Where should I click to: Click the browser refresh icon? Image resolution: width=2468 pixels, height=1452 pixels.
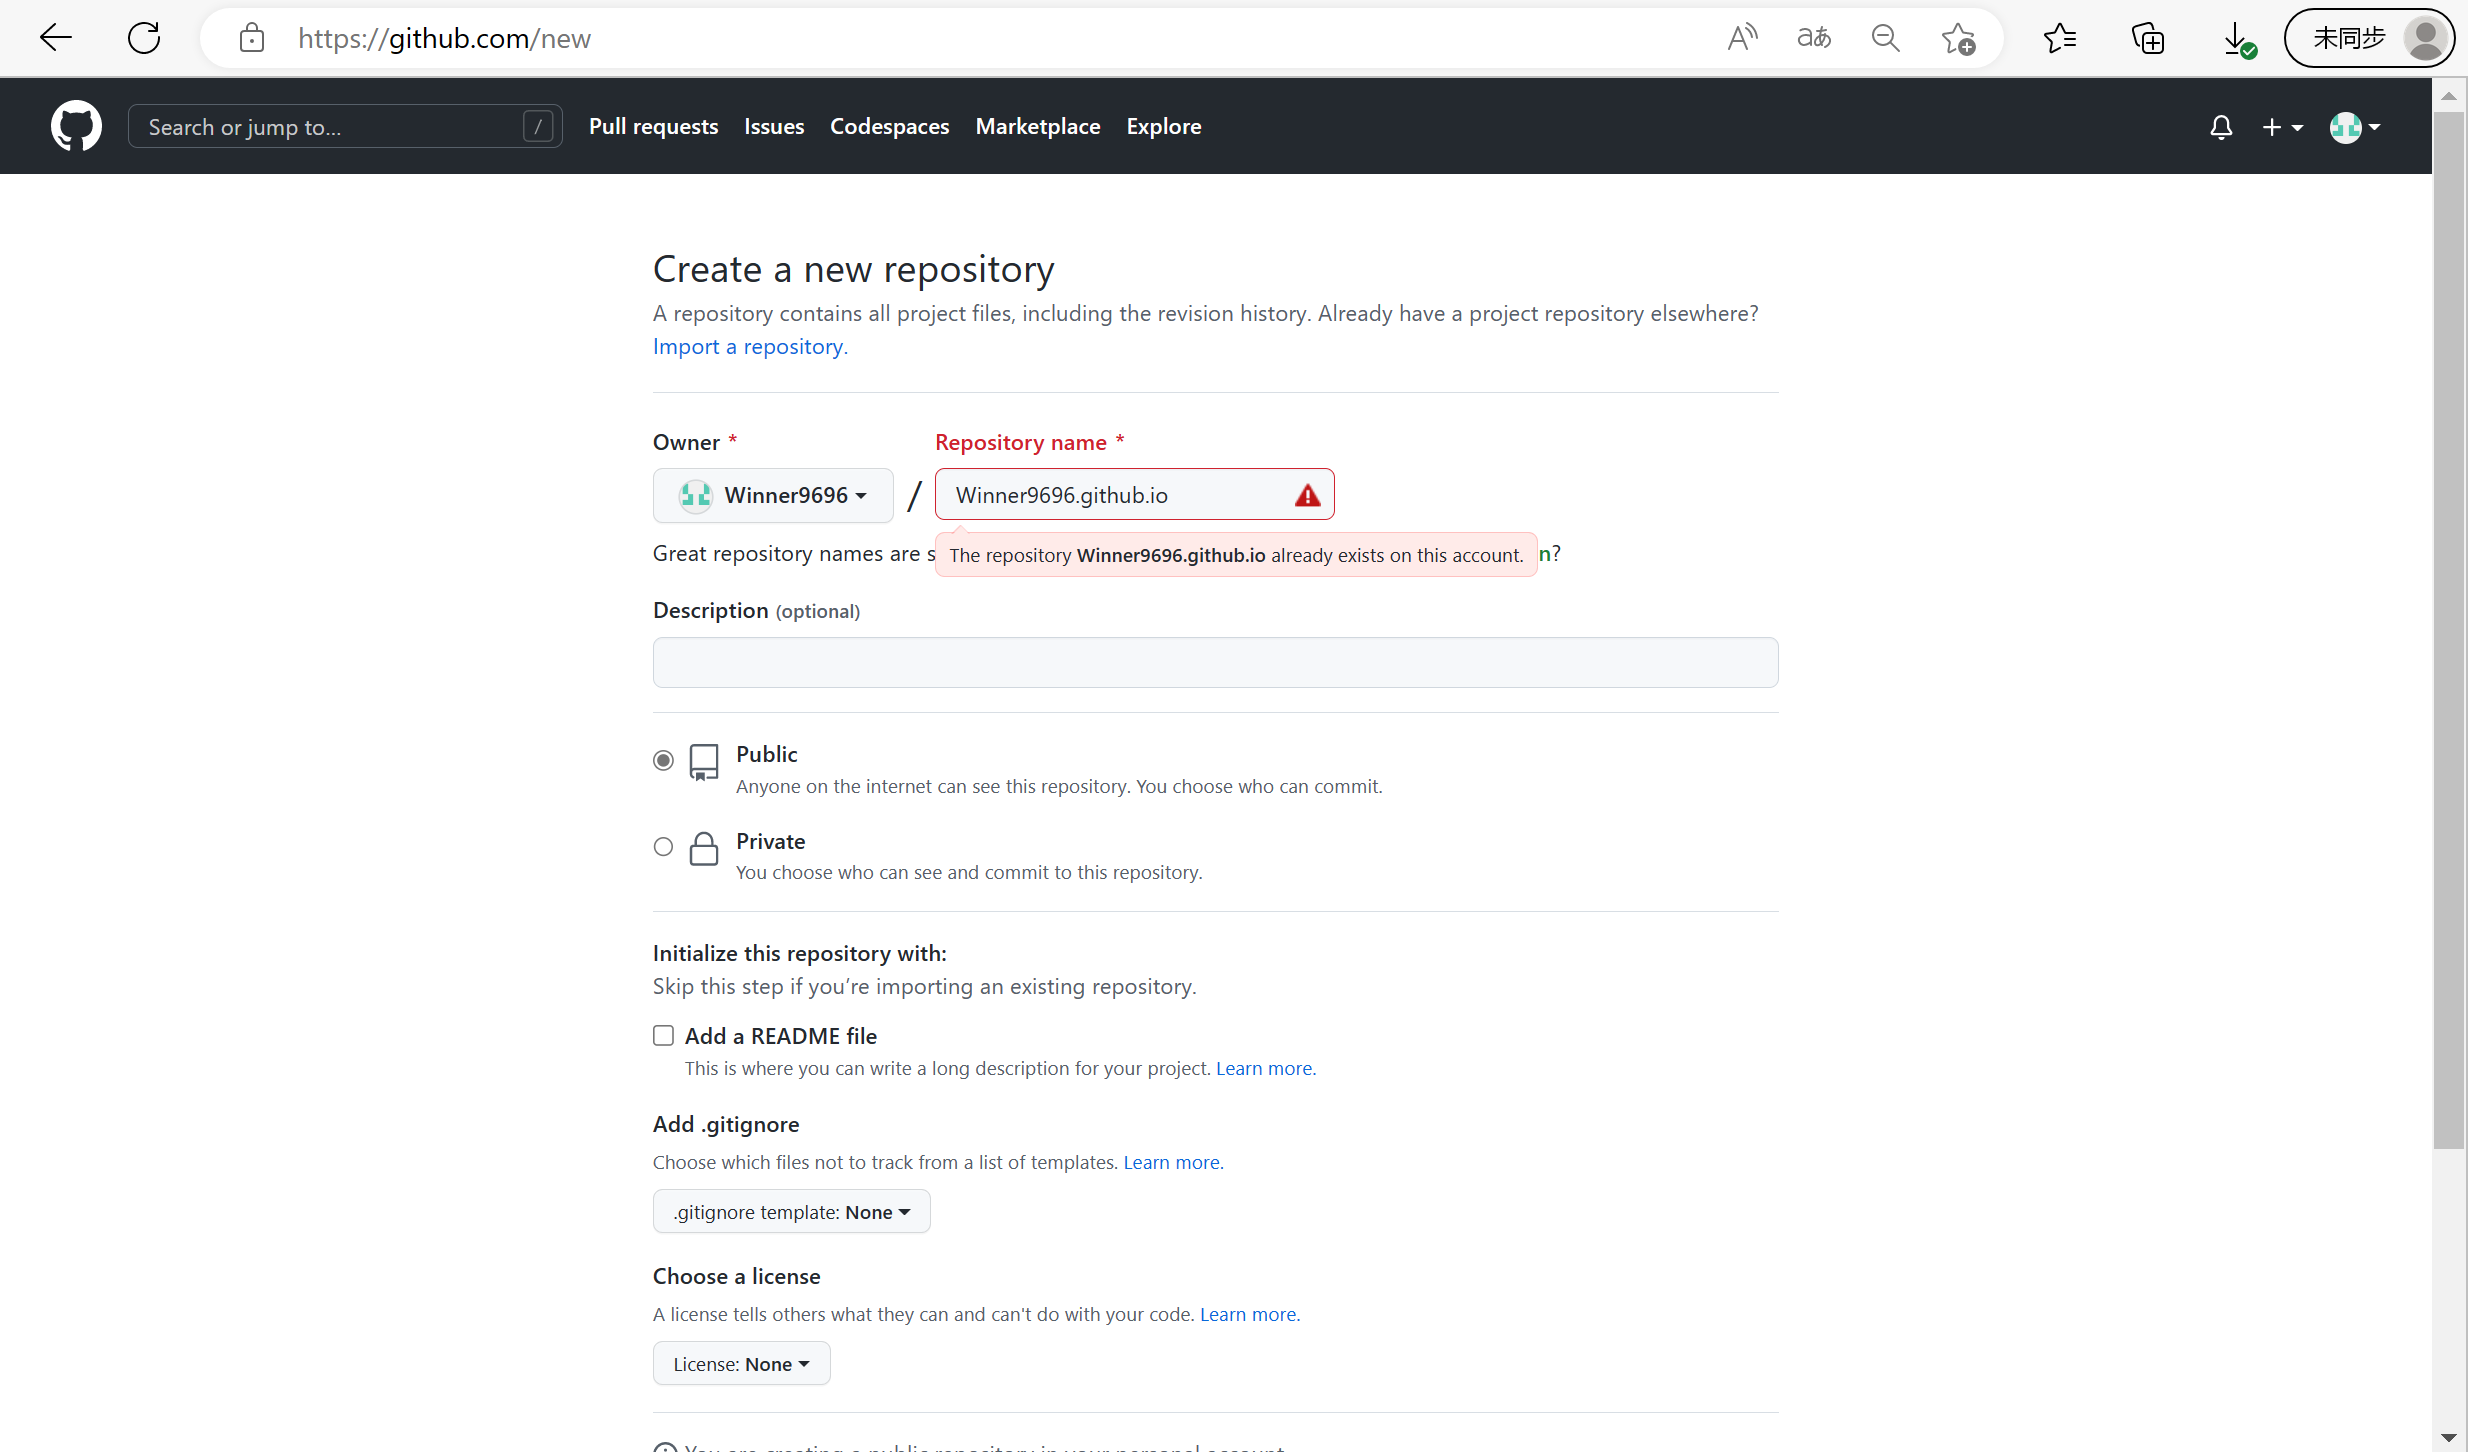click(144, 38)
